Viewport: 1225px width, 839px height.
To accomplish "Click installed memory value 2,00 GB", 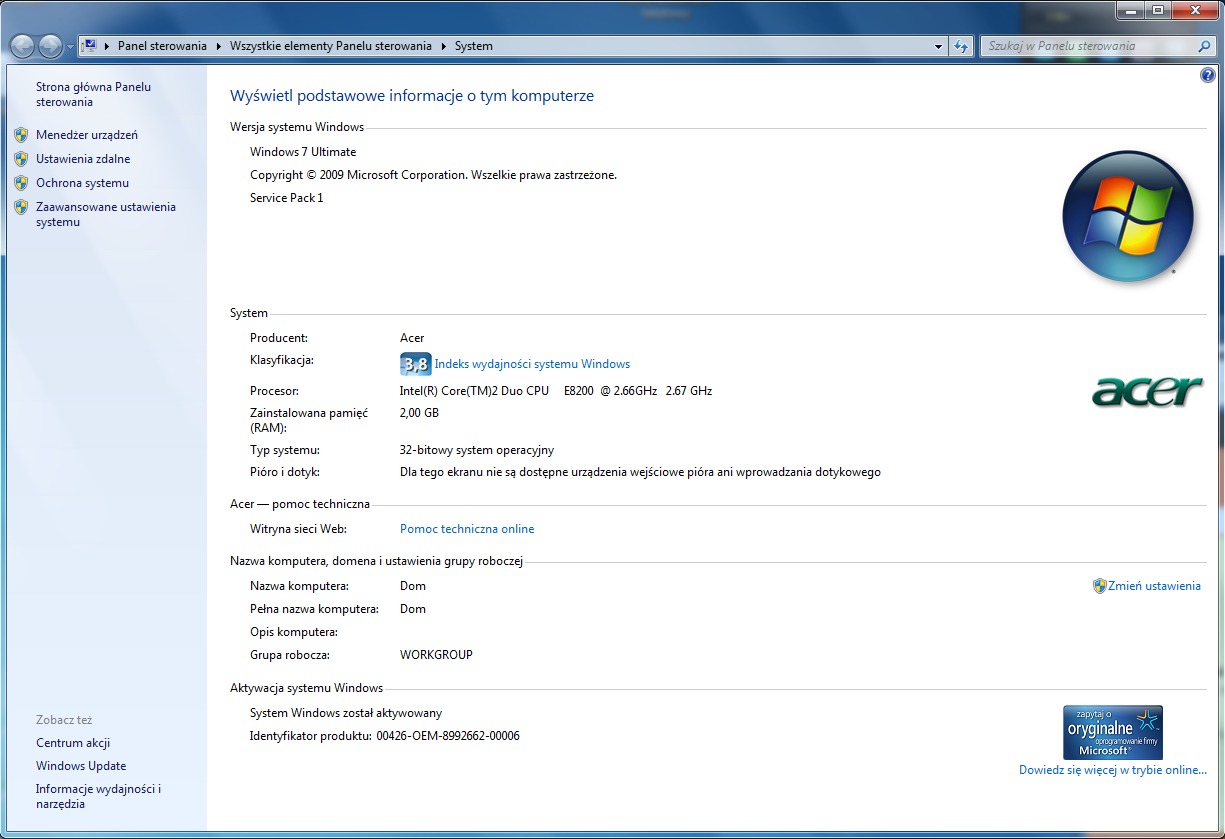I will pyautogui.click(x=419, y=412).
